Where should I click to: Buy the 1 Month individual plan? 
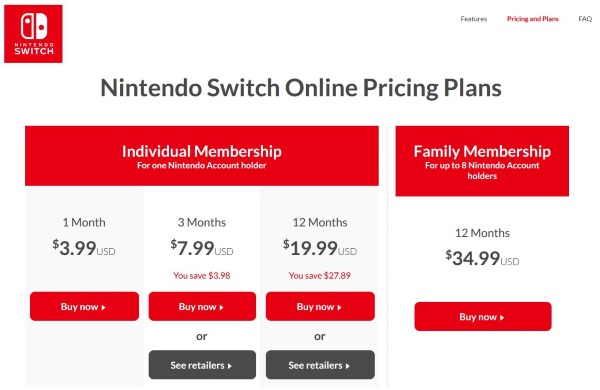point(84,306)
